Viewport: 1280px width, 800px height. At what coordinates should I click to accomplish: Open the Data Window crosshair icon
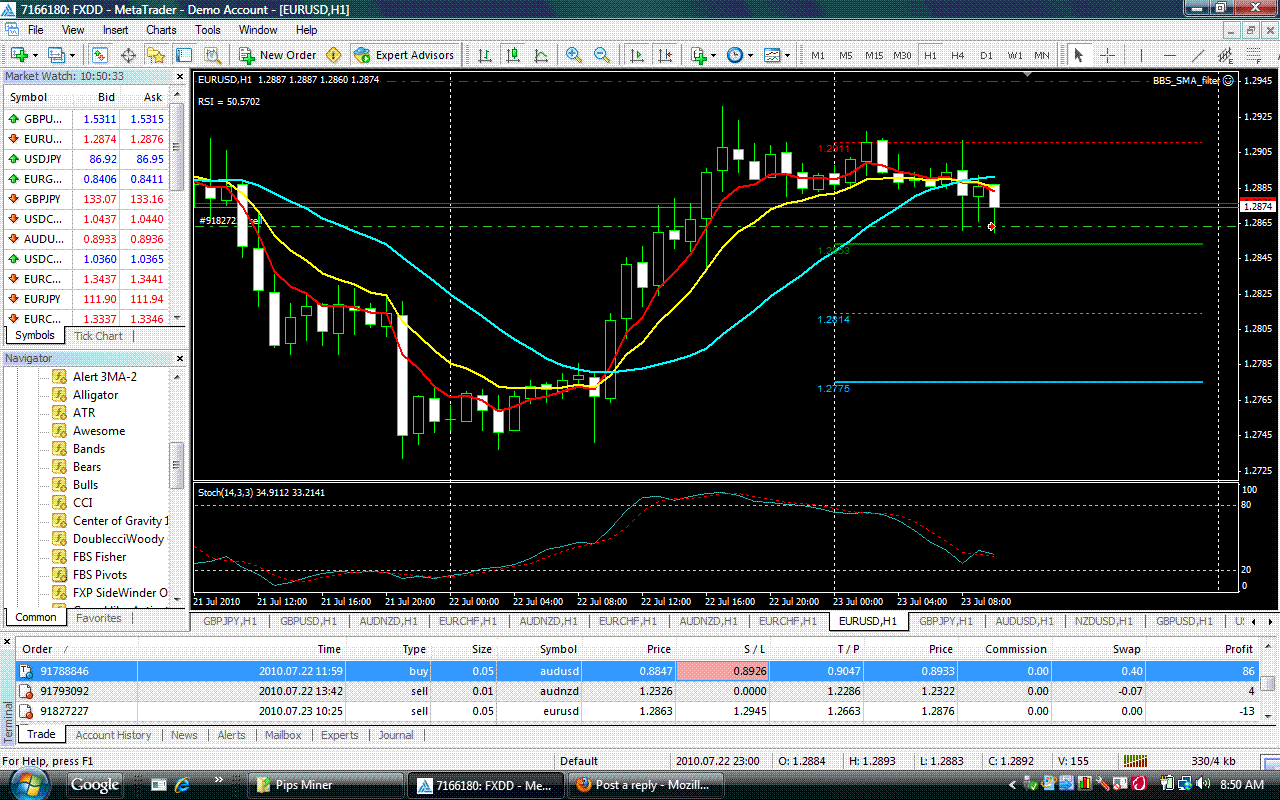[x=128, y=55]
